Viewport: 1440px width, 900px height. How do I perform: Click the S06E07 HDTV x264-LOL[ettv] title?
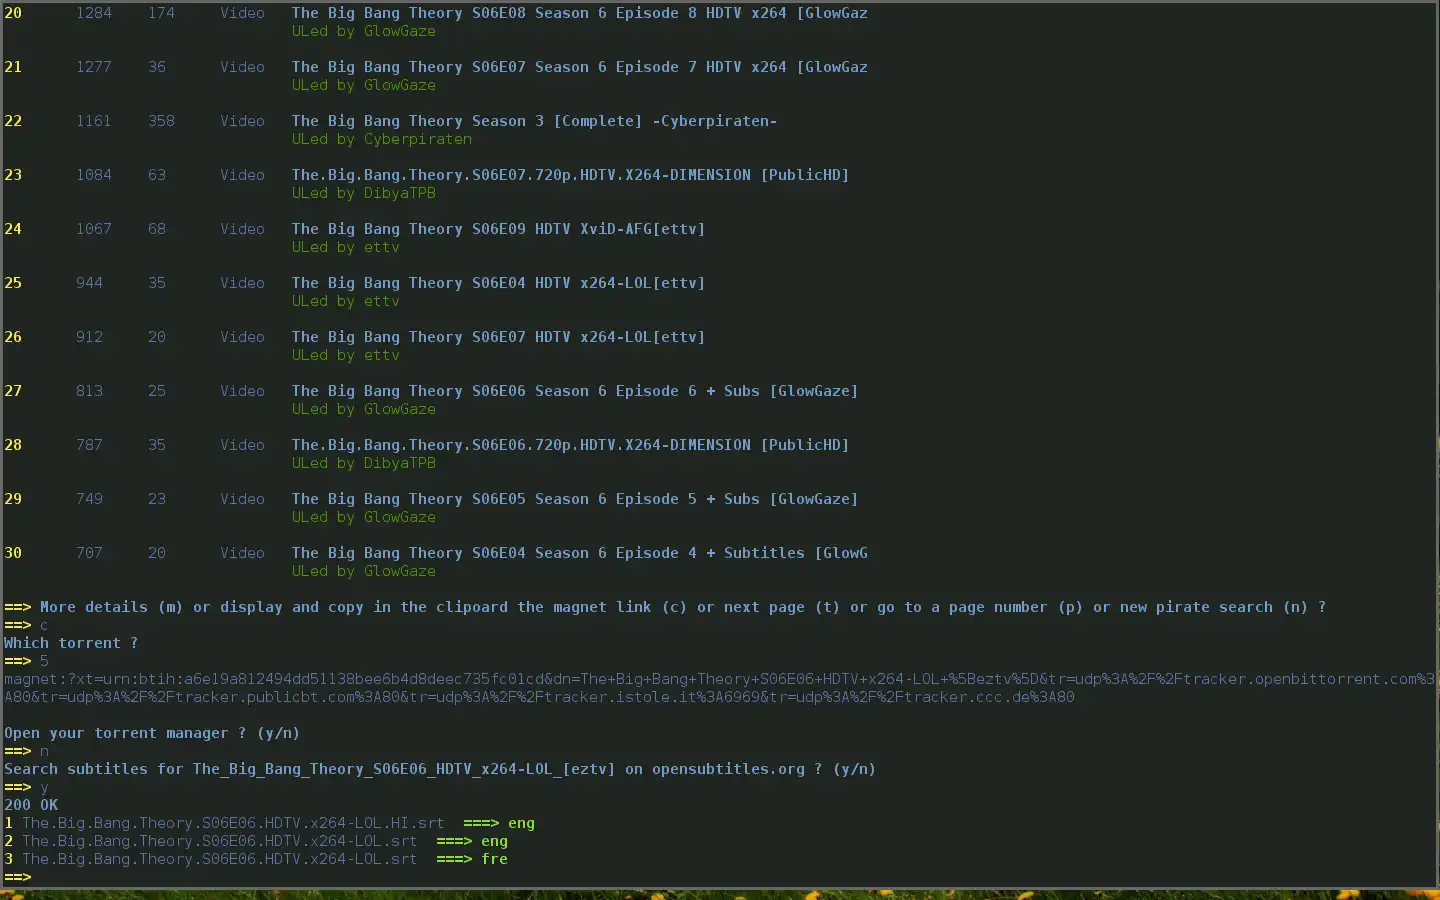click(499, 337)
